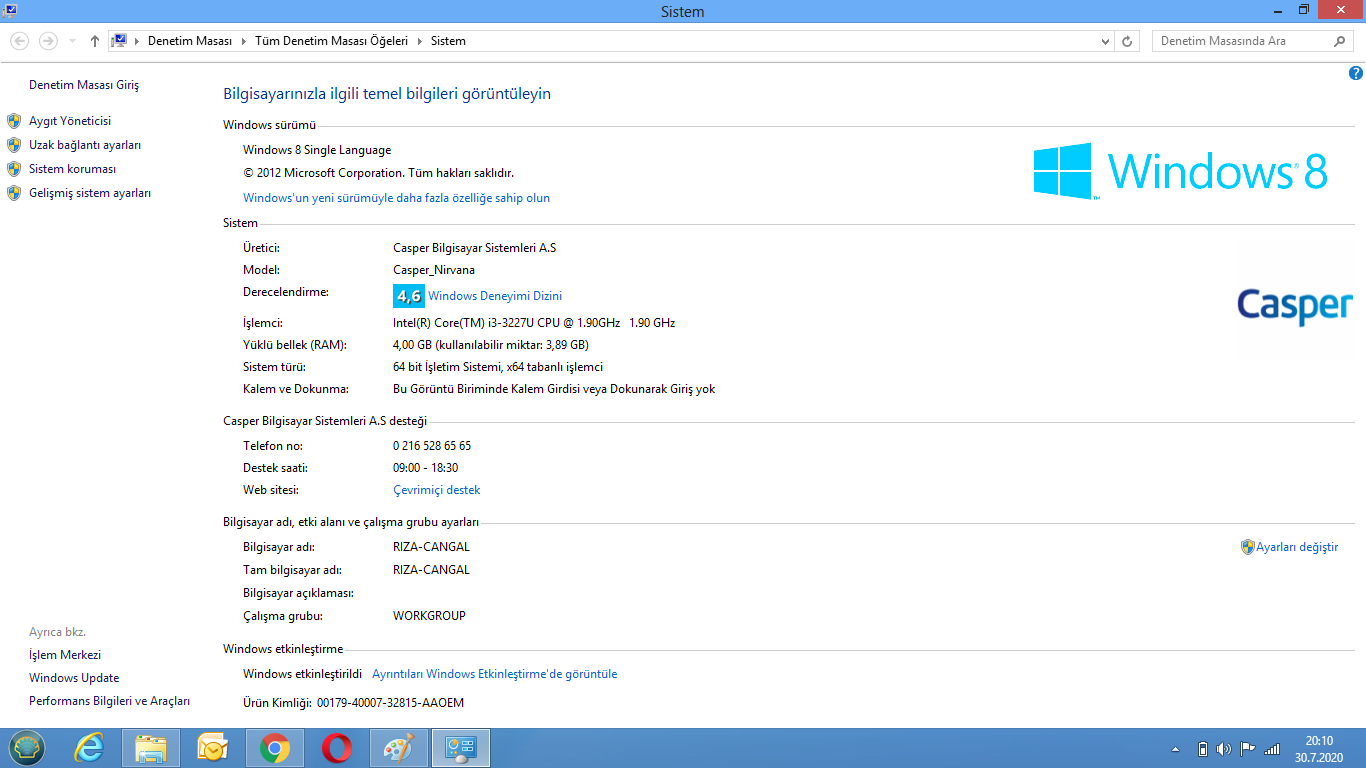Screen dimensions: 1366x768
Task: Switch to Paint on the taskbar
Action: (x=399, y=748)
